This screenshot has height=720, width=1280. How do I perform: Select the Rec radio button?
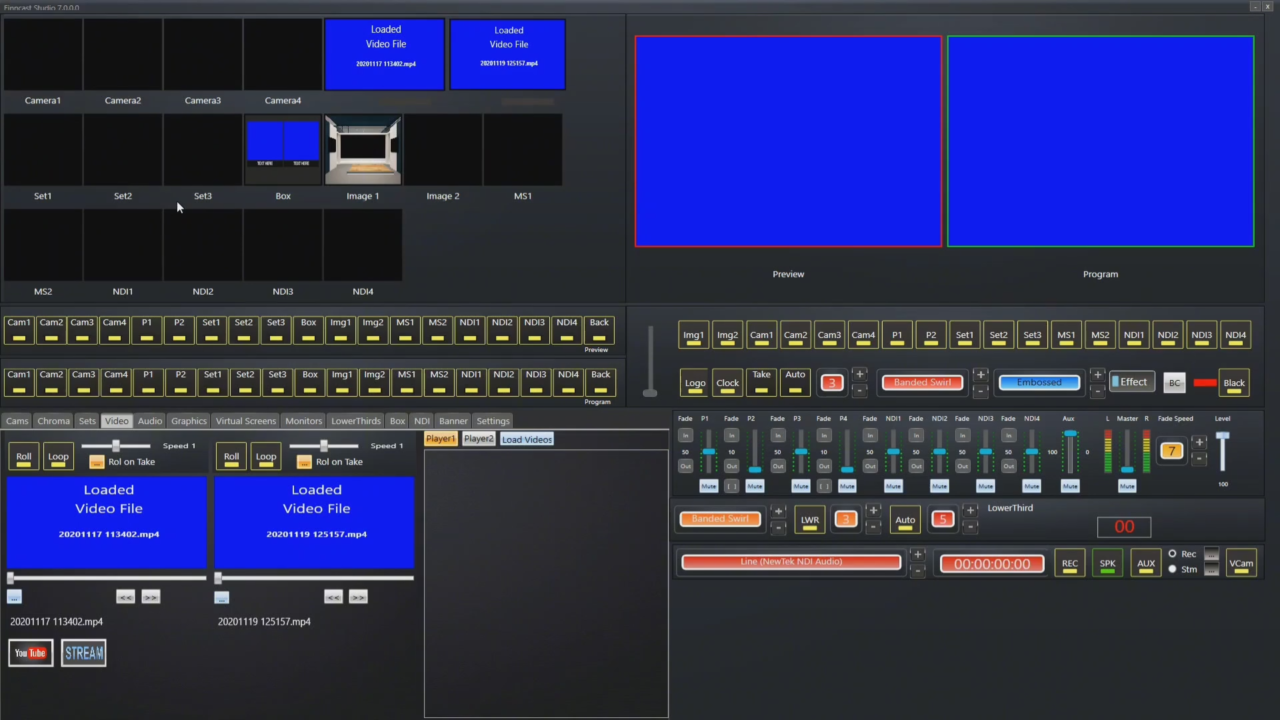tap(1172, 554)
